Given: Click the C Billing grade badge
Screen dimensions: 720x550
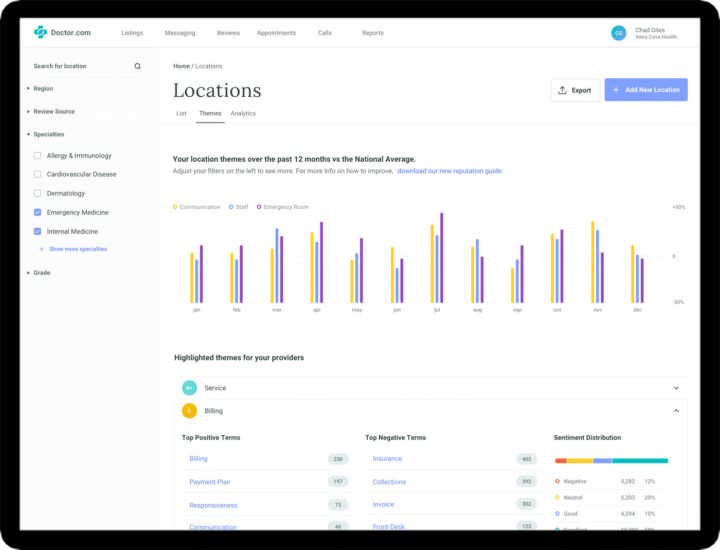Looking at the screenshot, I should tap(189, 411).
